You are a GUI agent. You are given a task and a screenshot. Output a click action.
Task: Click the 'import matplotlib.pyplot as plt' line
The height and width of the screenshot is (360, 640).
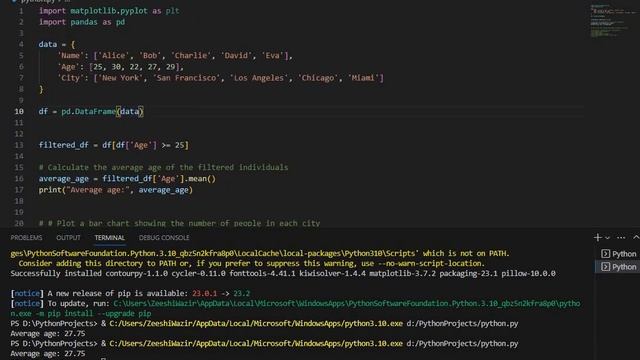pyautogui.click(x=109, y=11)
